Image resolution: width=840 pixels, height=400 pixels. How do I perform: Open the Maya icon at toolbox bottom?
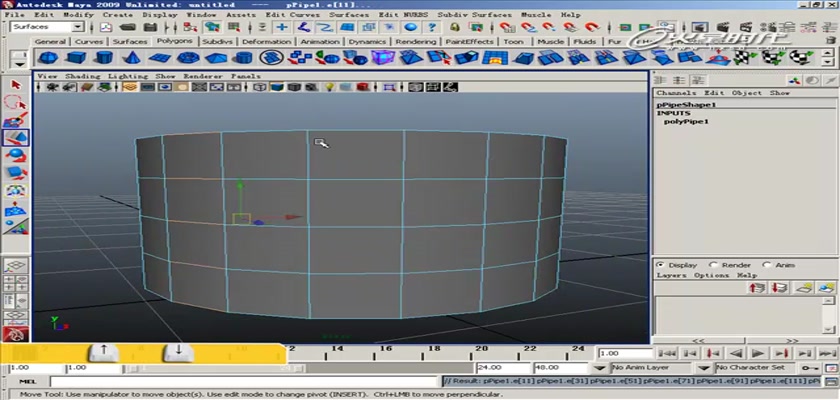(16, 335)
